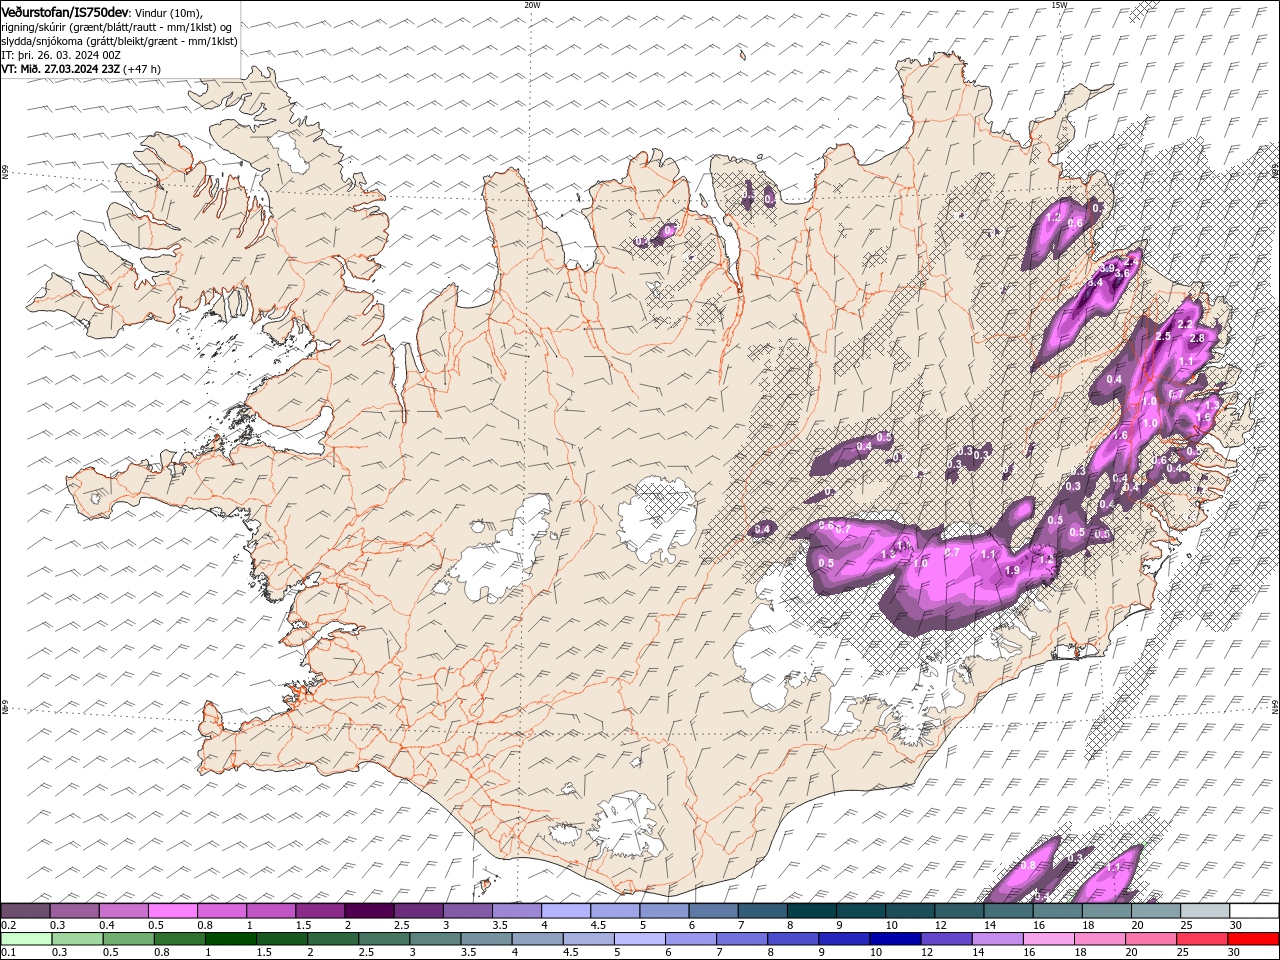Screen dimensions: 1280x960
Task: Click the light purple 14–16 rain legend swatch
Action: point(996,939)
